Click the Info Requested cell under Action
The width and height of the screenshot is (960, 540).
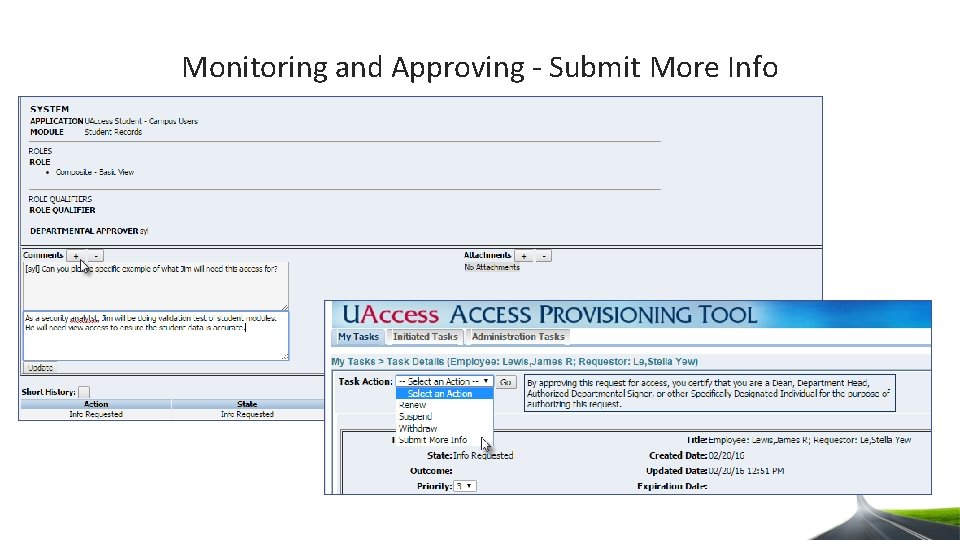(x=96, y=414)
